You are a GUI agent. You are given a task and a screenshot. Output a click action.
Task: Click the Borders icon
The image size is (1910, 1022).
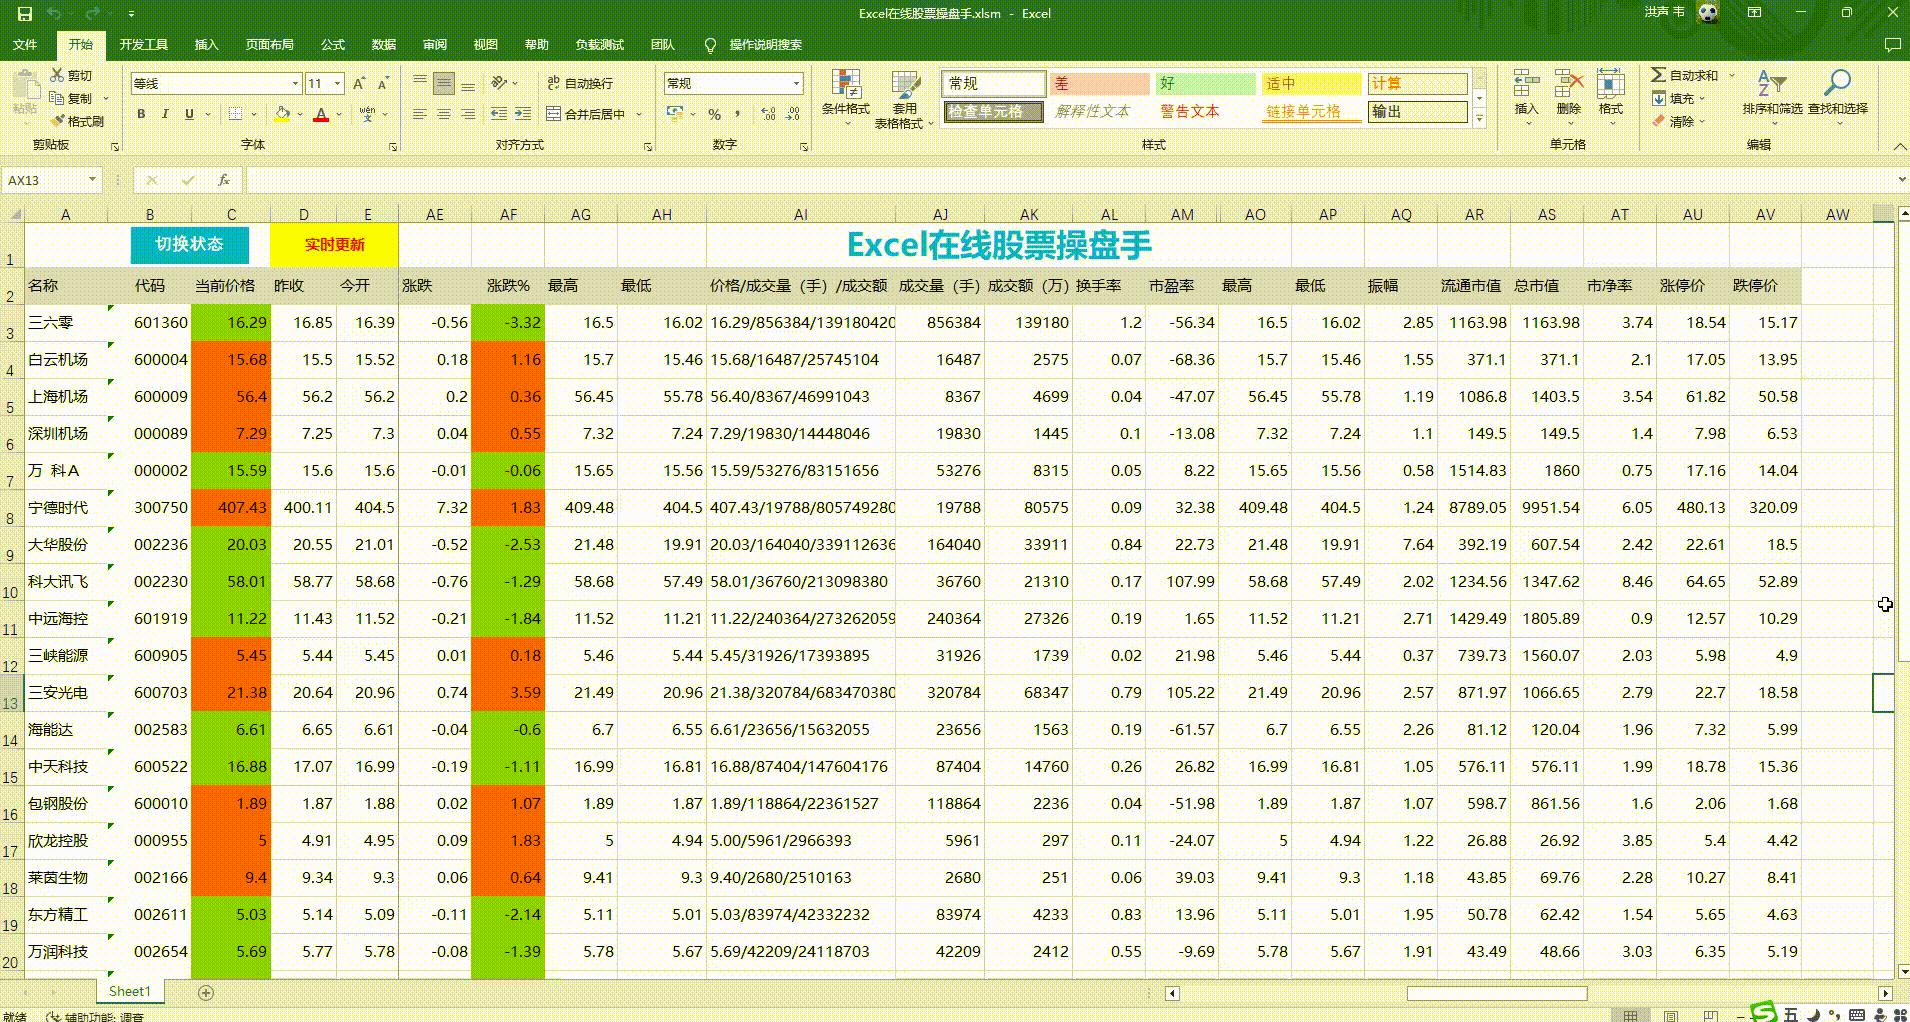click(235, 114)
